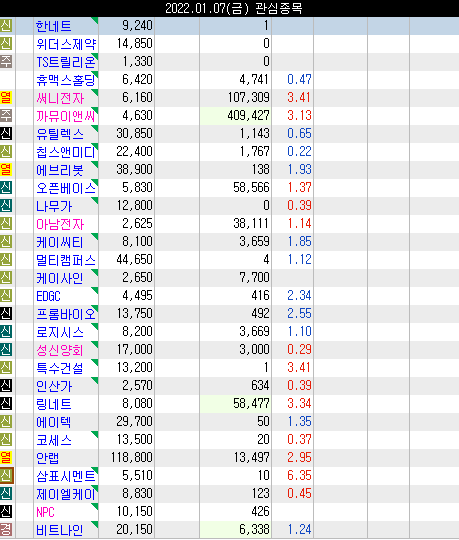The width and height of the screenshot is (459, 540).
Task: Select stock name 에브리봇
Action: (60, 170)
